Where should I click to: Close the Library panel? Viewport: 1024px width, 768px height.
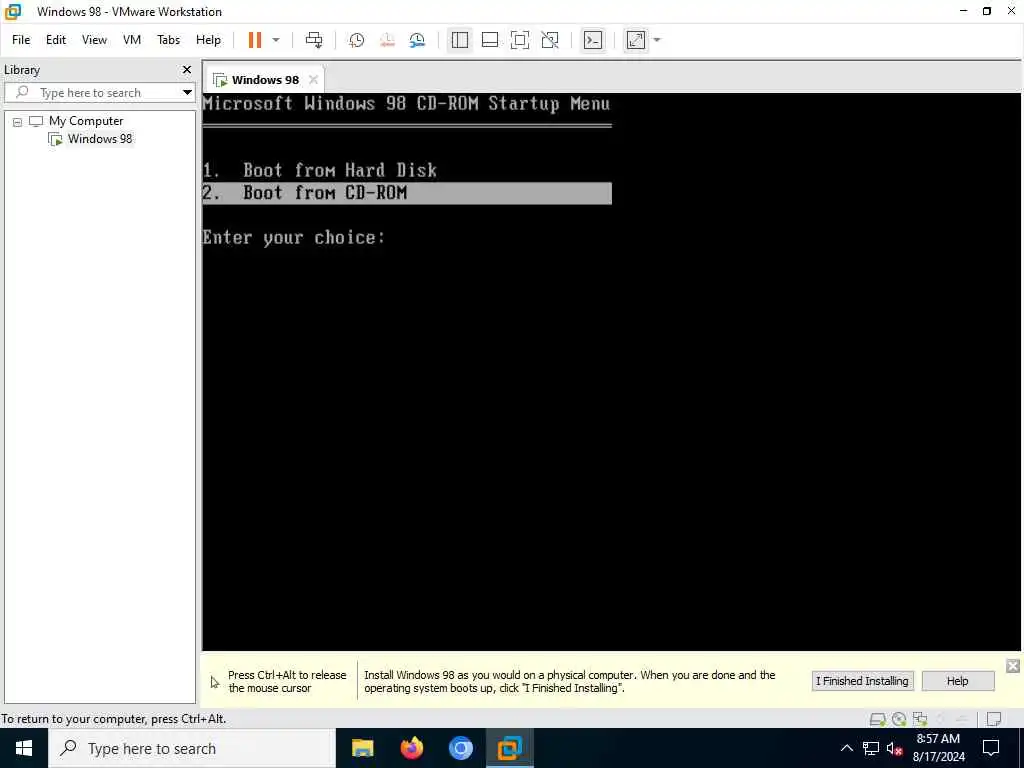tap(187, 69)
